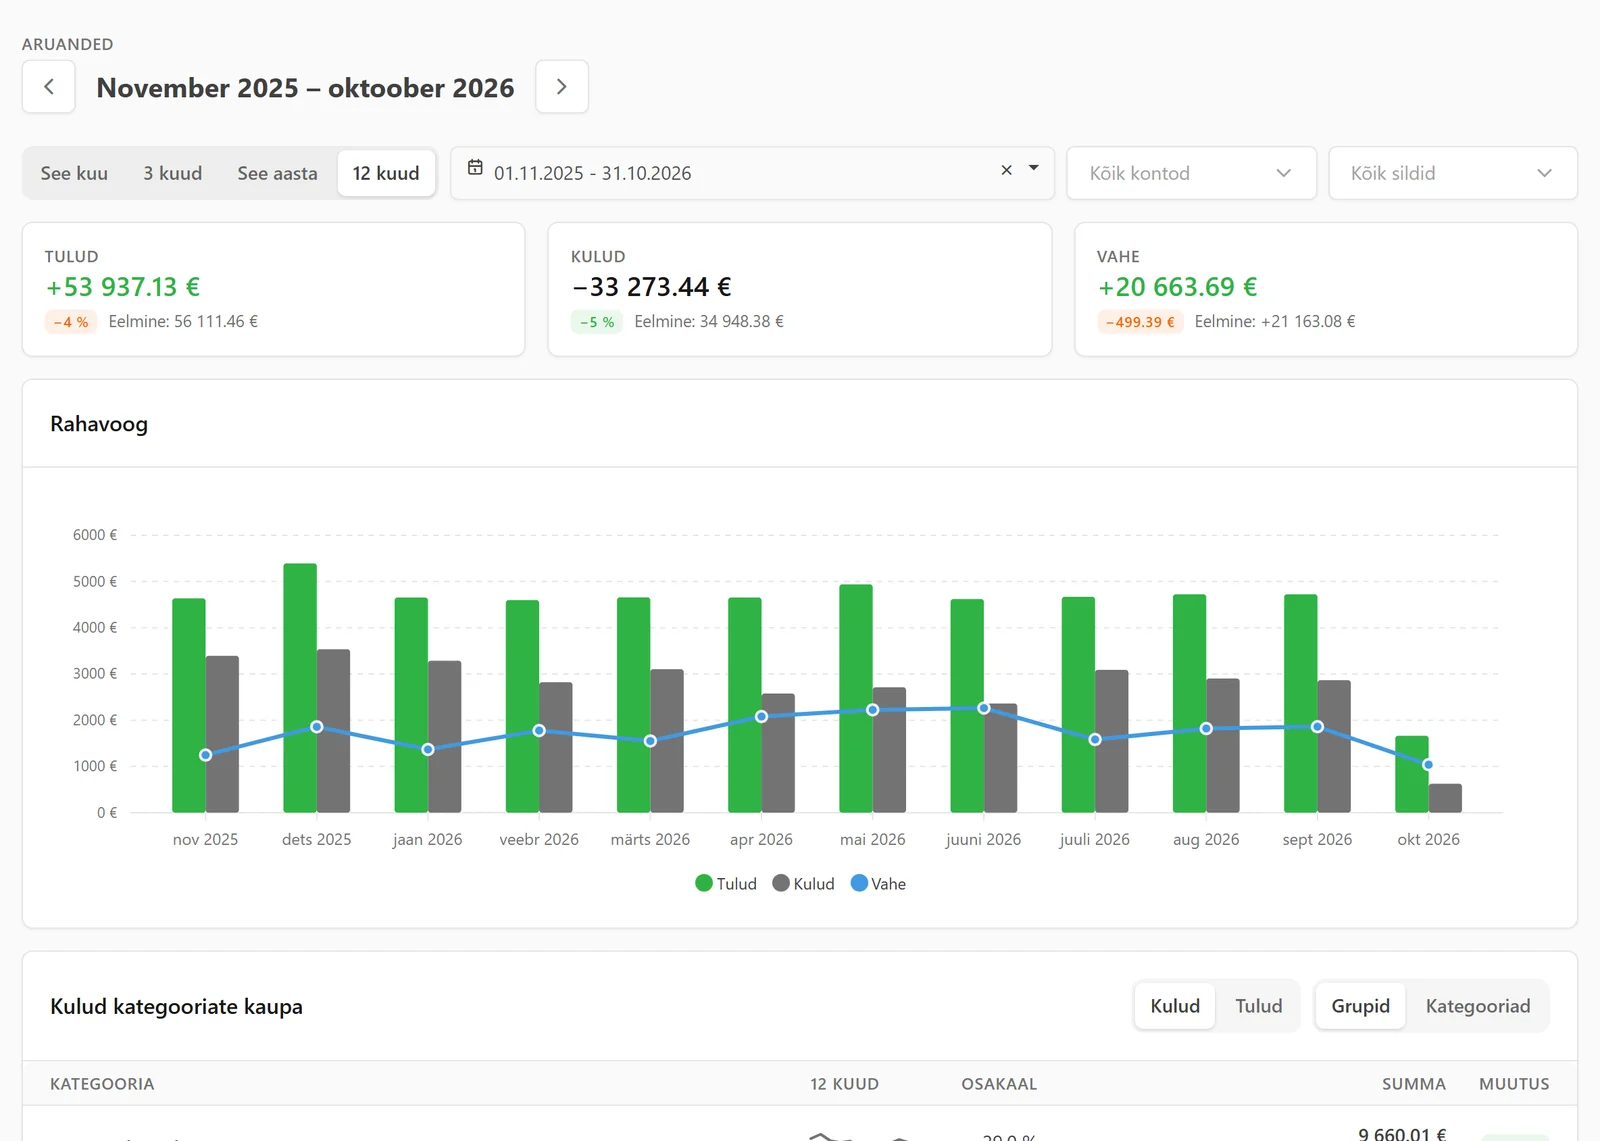The width and height of the screenshot is (1600, 1141).
Task: Click the OSAKAAL column header
Action: pyautogui.click(x=999, y=1084)
